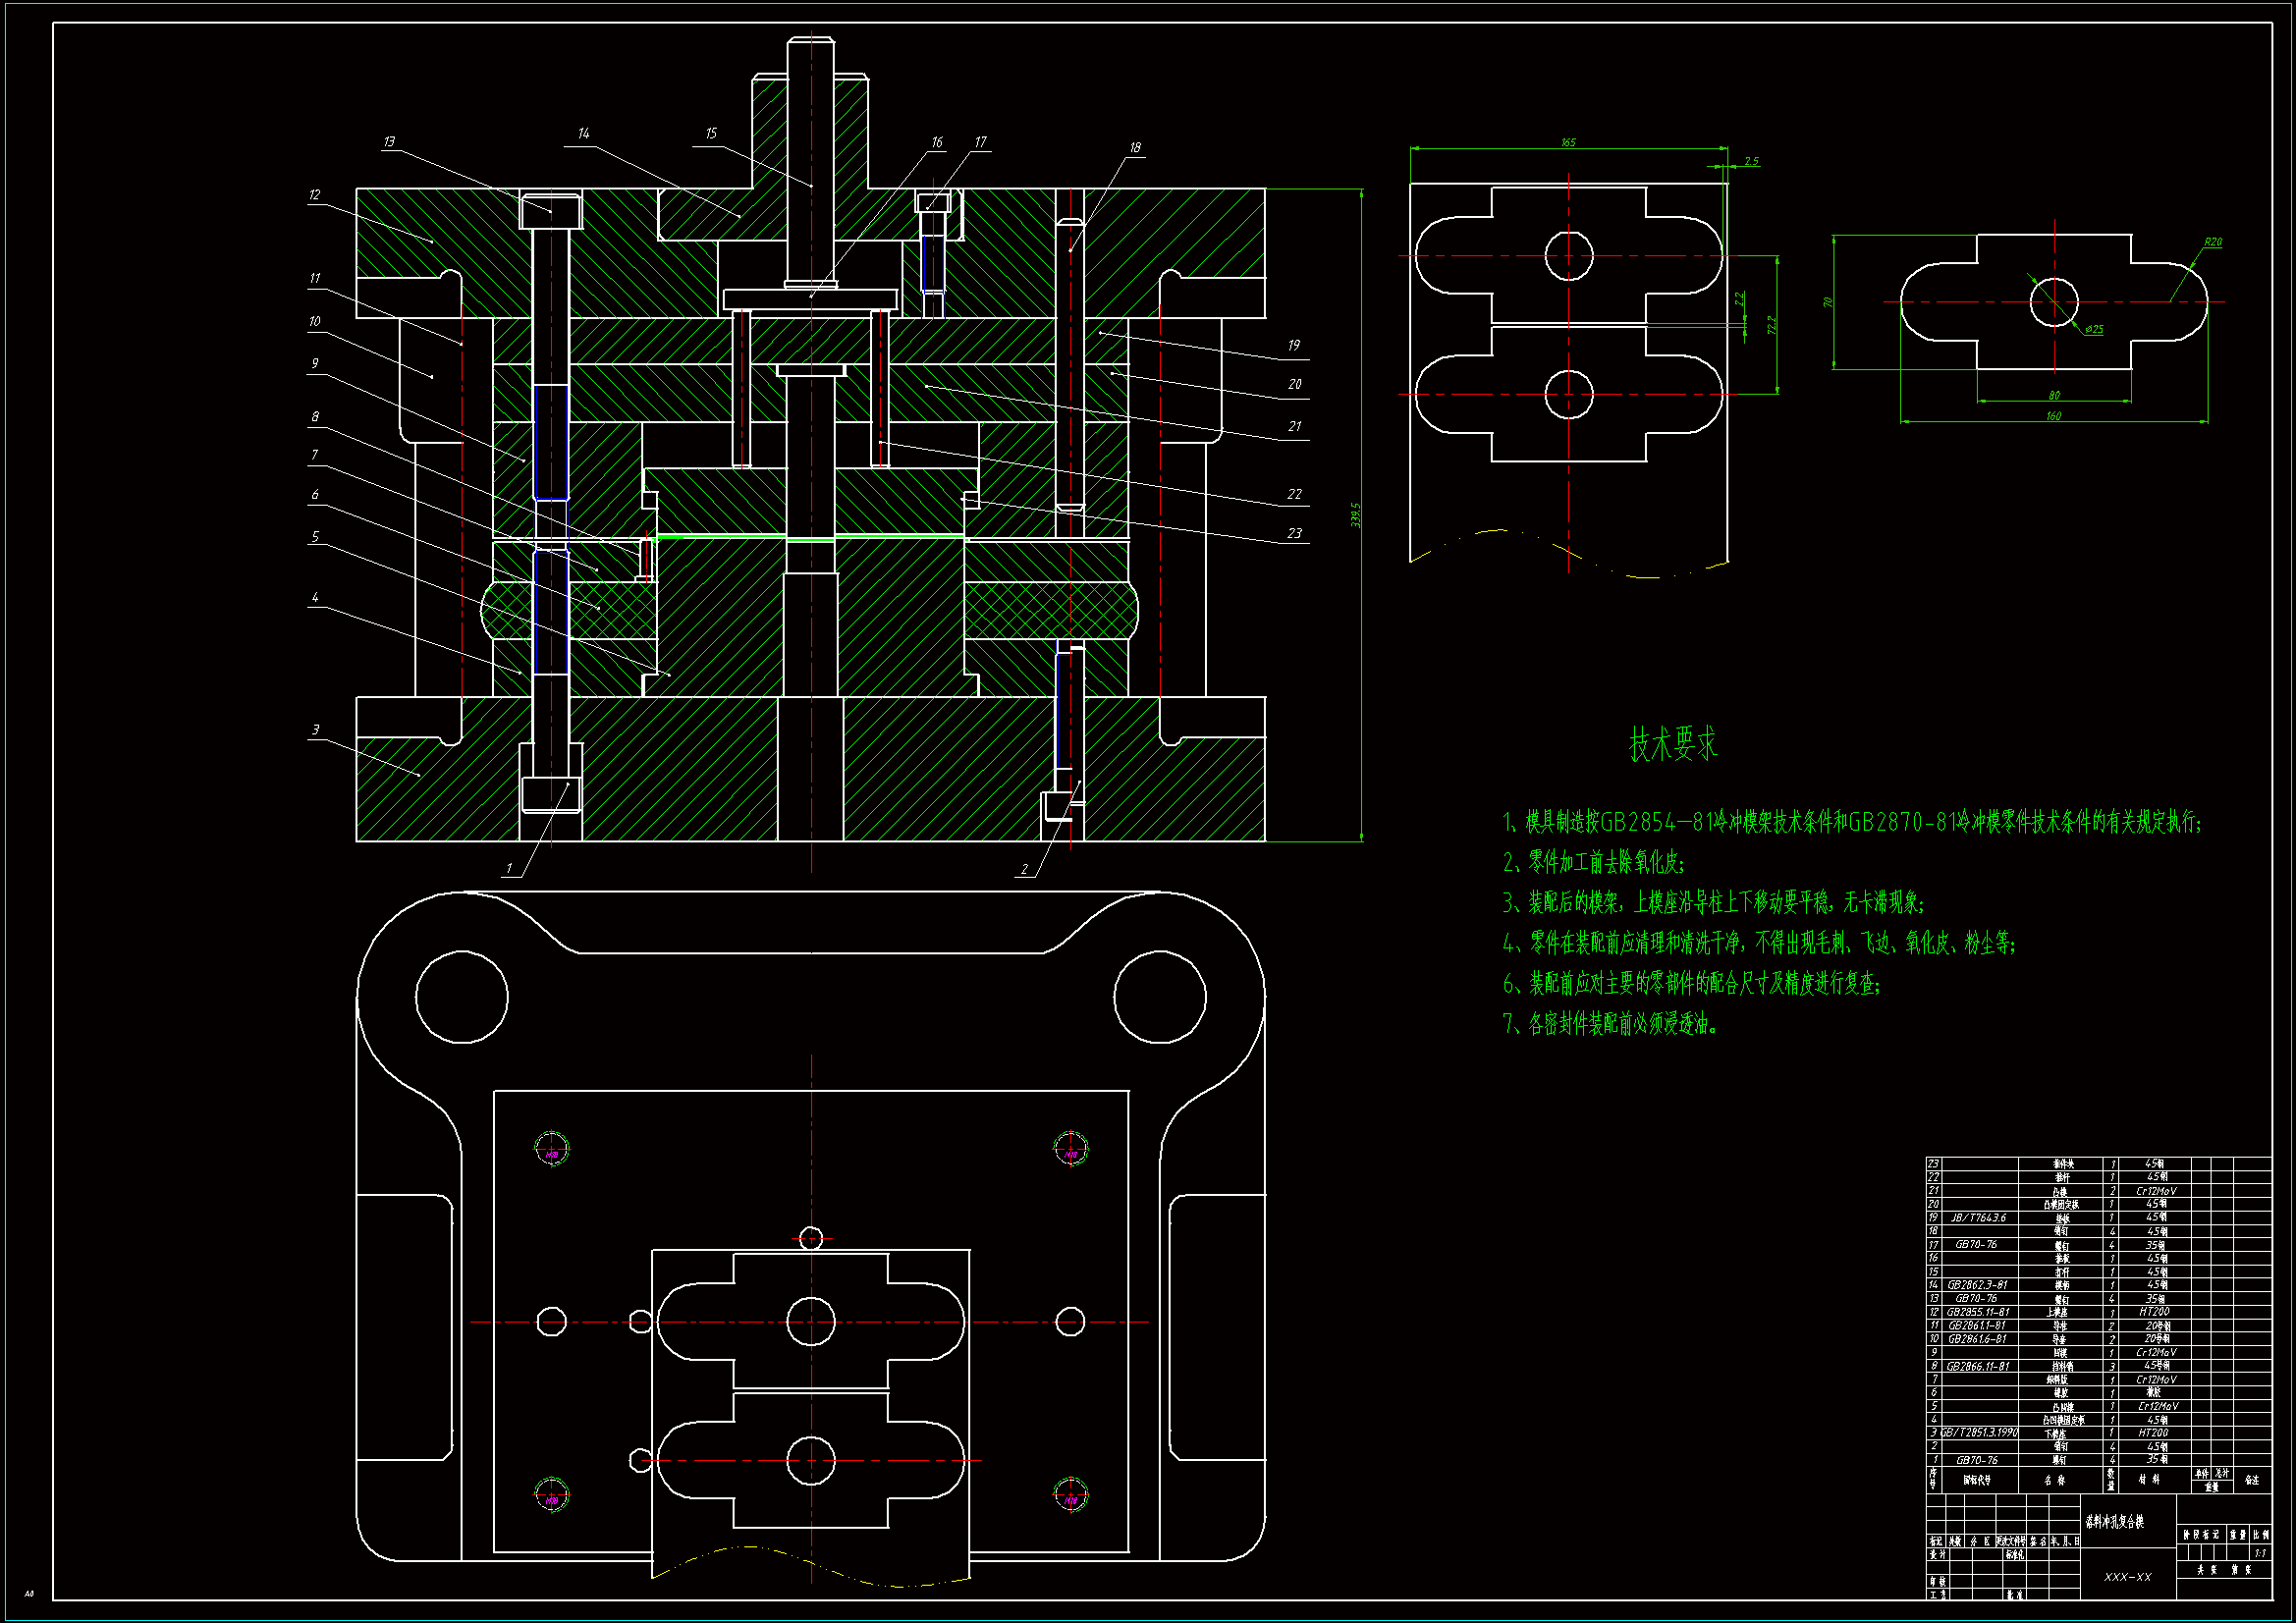Screen dimensions: 2296x1623
Task: Click the JB/T7643.6 standard cell in parts list
Action: 1978,1218
